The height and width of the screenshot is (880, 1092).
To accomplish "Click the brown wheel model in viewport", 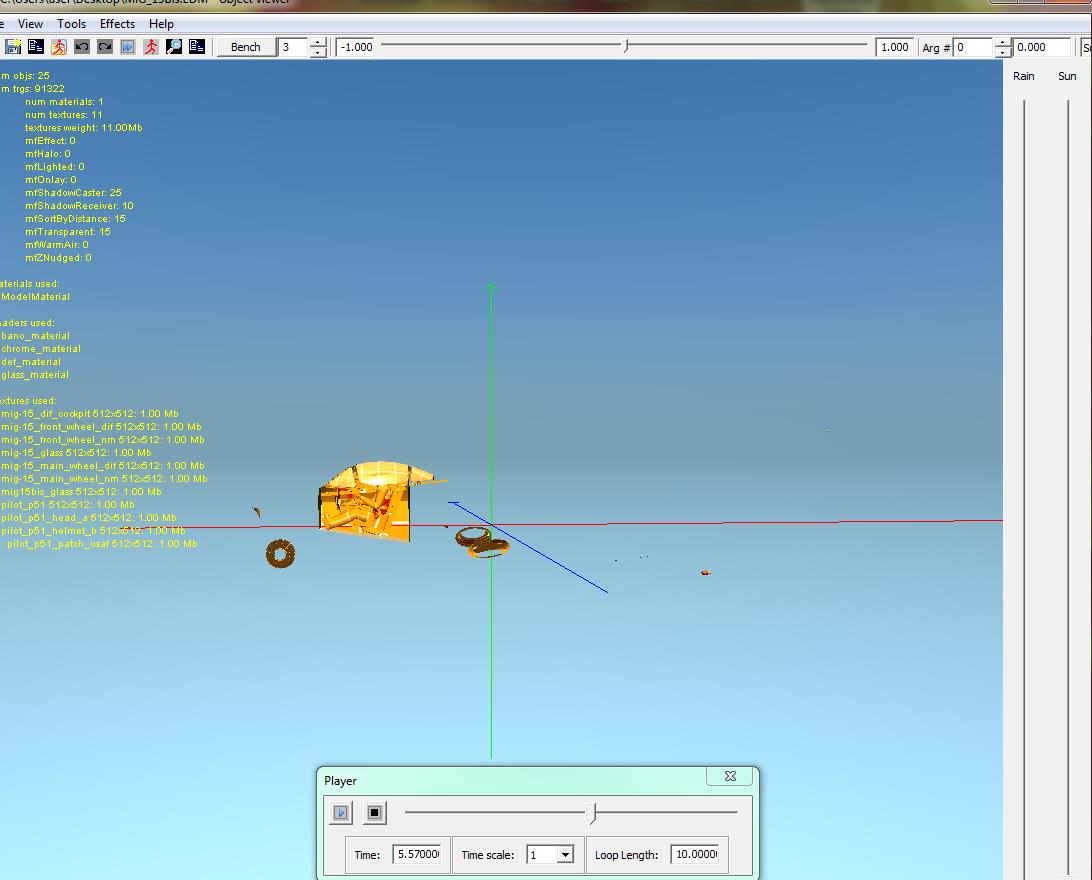I will click(281, 554).
